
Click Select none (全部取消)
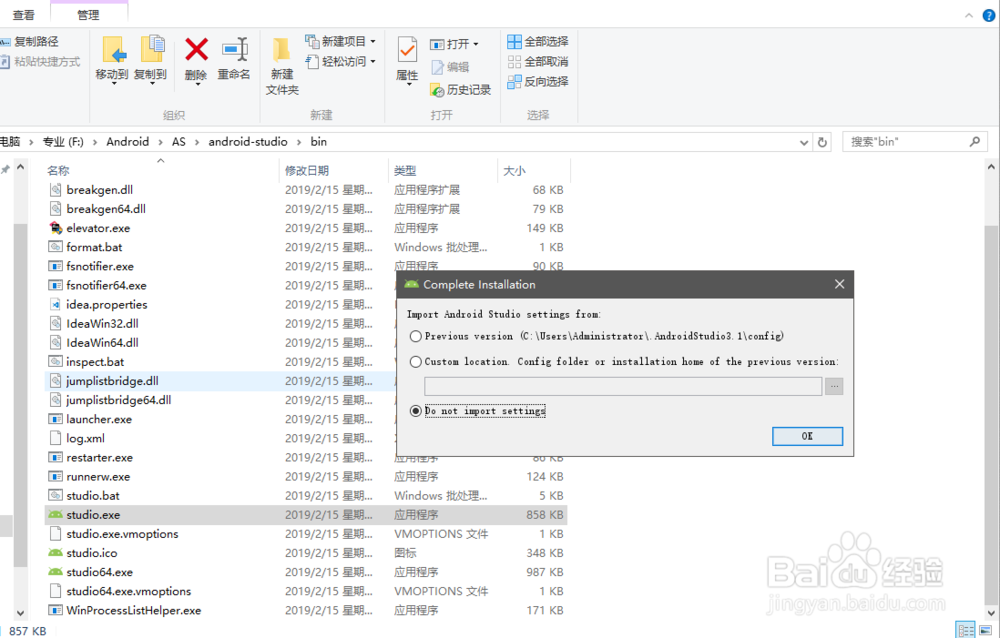[x=538, y=62]
